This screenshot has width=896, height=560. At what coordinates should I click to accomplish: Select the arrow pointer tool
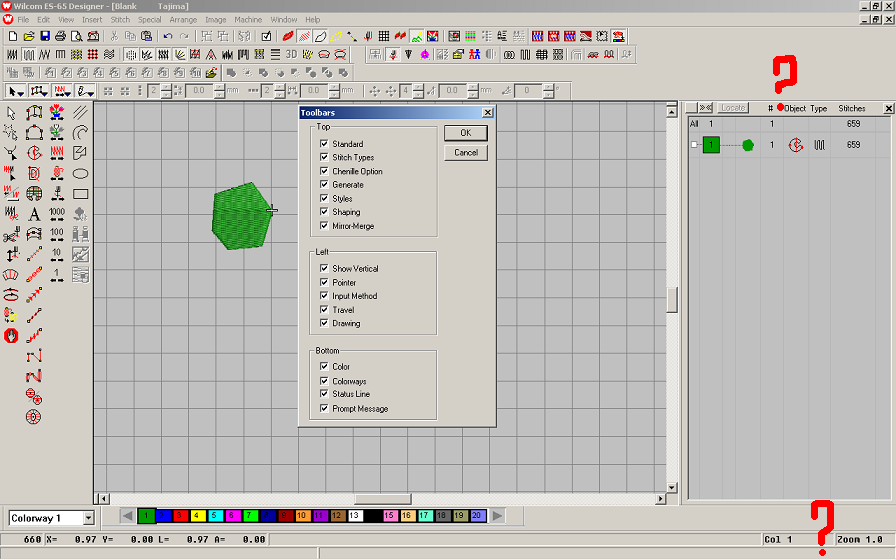pos(11,113)
